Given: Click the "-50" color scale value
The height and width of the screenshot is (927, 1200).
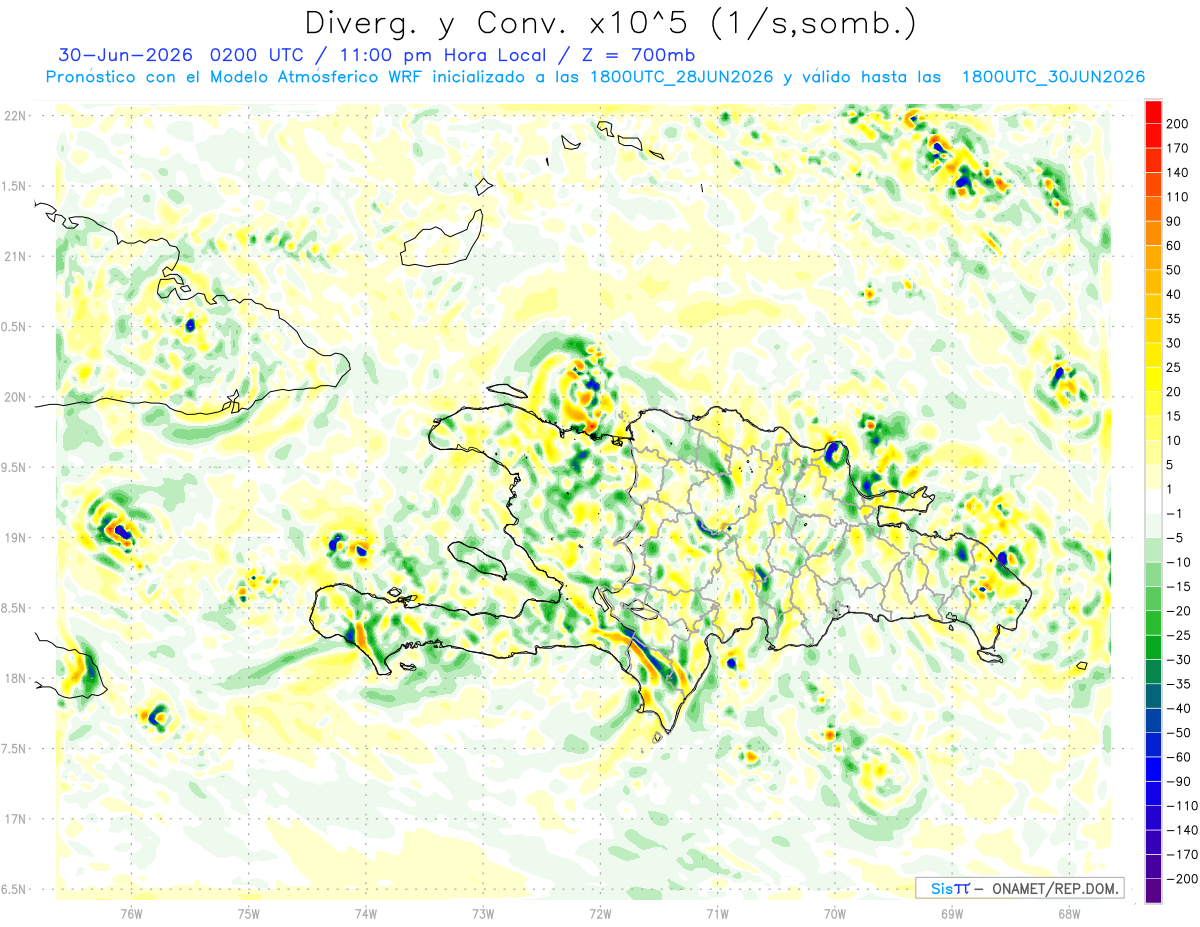Looking at the screenshot, I should 1177,732.
